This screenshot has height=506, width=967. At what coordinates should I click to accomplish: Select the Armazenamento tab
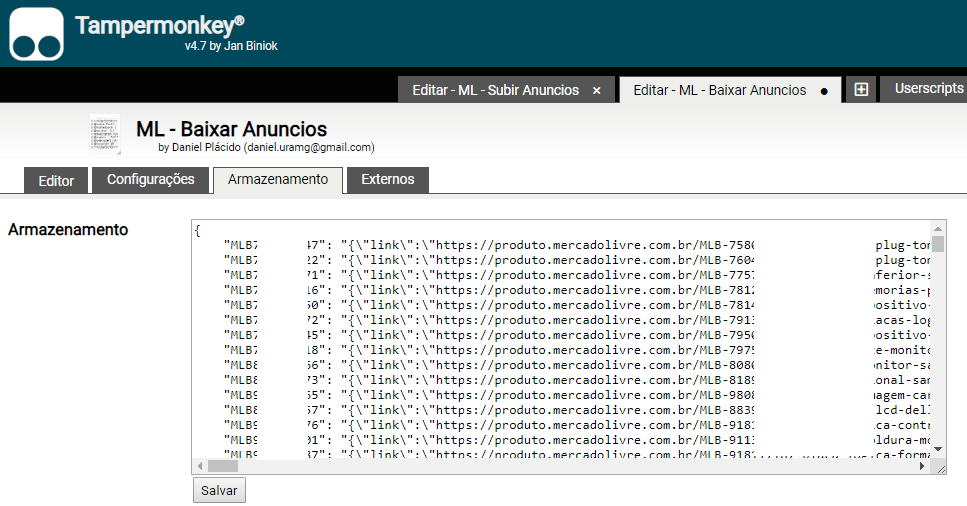(278, 180)
